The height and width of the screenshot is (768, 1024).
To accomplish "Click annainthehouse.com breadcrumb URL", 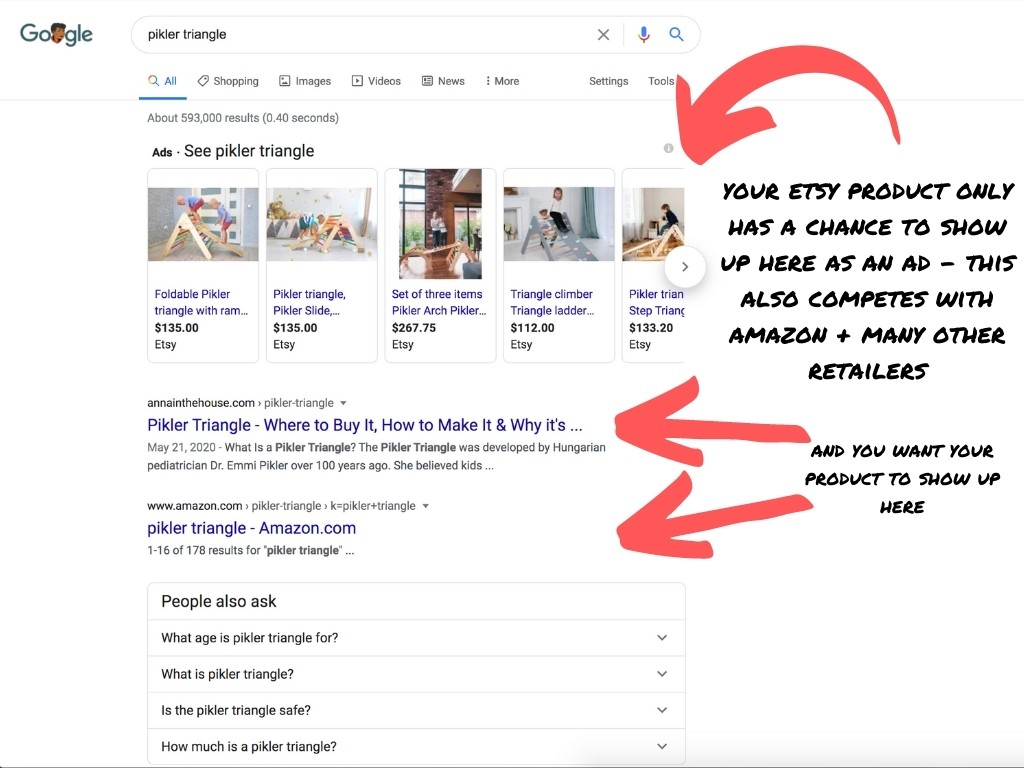I will [240, 403].
